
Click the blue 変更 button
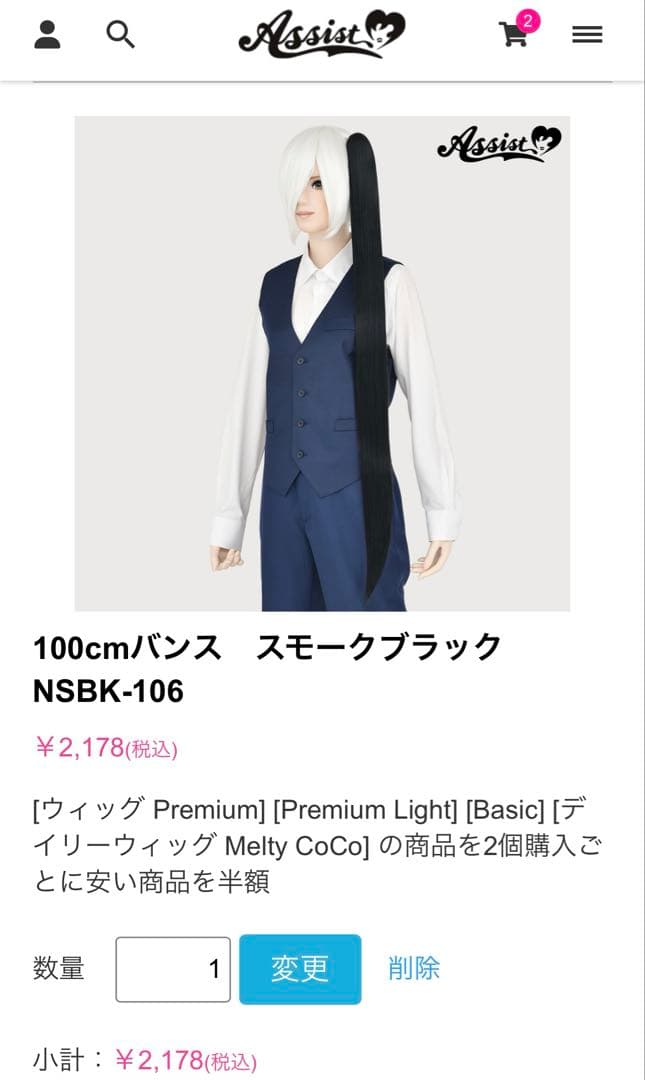300,969
